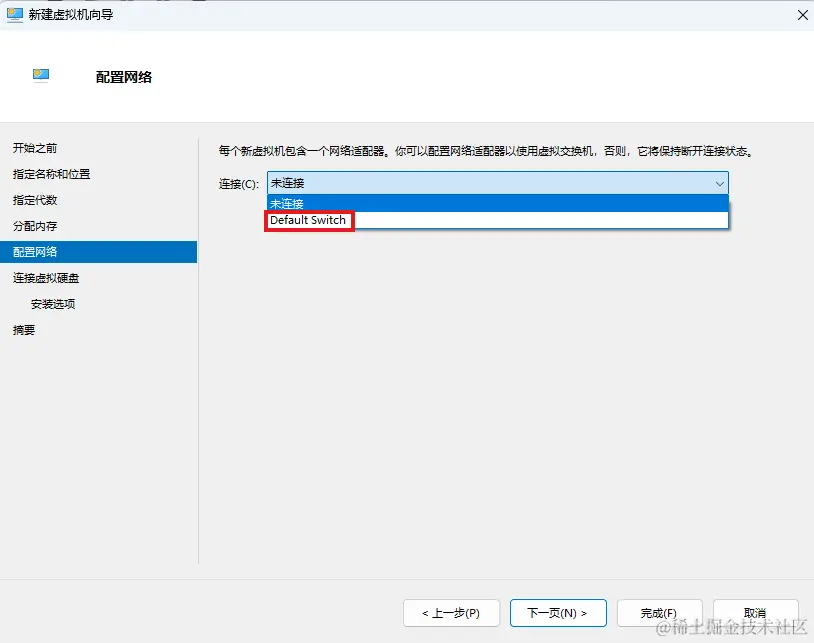Viewport: 814px width, 643px height.
Task: Collapse the 连接 combo box arrow
Action: tap(720, 183)
